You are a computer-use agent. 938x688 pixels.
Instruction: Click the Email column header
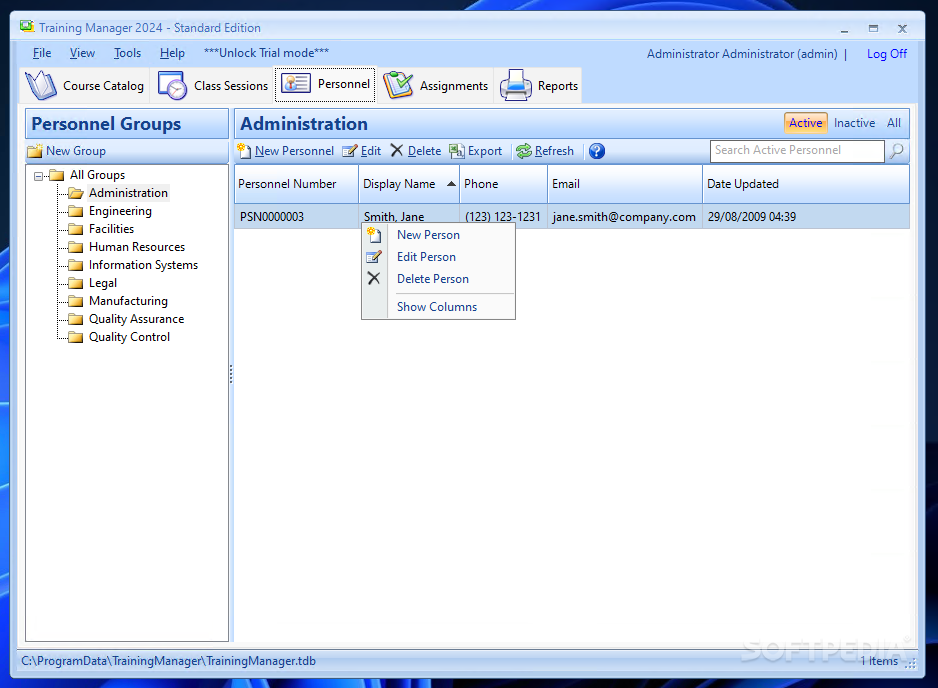625,184
